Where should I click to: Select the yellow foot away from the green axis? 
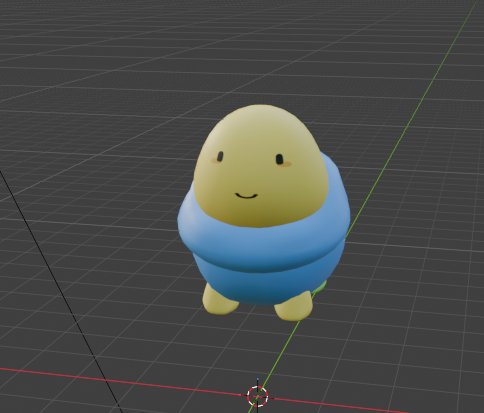pos(219,299)
